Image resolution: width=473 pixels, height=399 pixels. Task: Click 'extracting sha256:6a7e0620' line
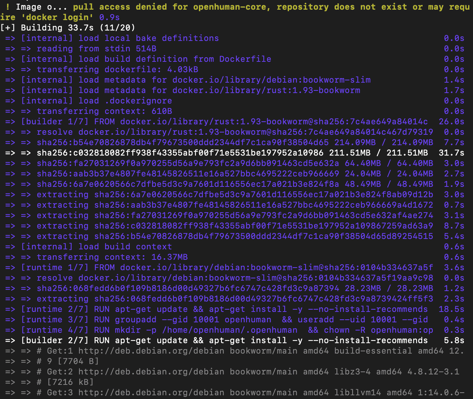[x=235, y=194]
